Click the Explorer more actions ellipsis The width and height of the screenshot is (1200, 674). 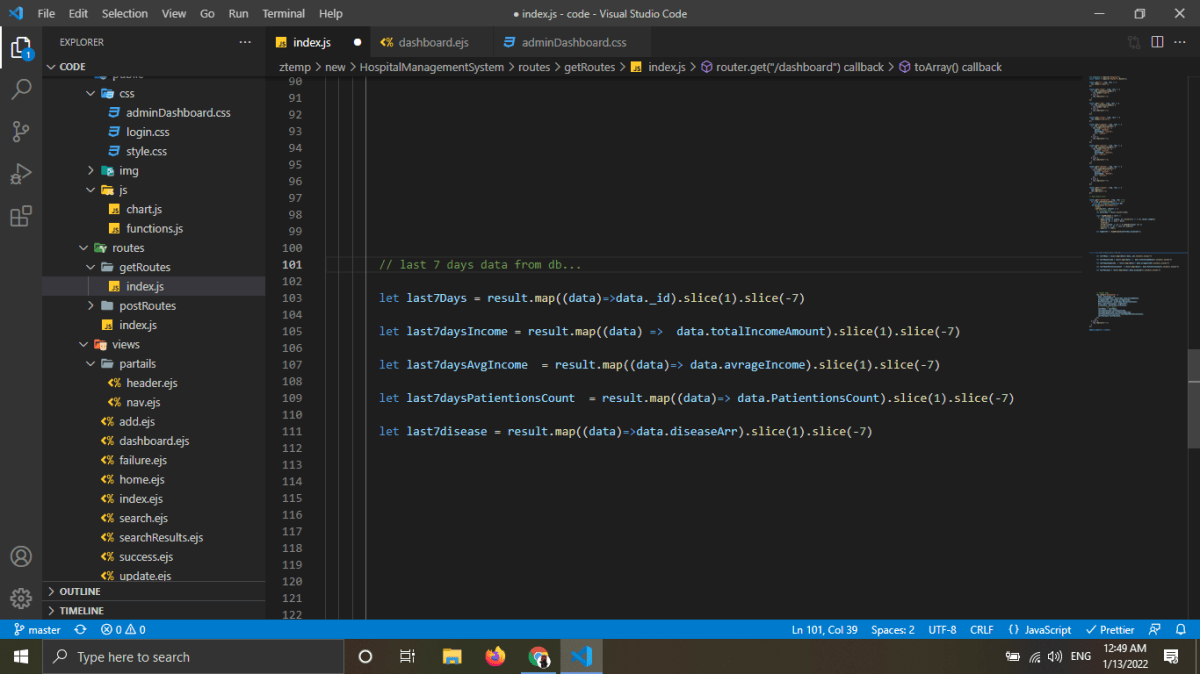point(245,42)
